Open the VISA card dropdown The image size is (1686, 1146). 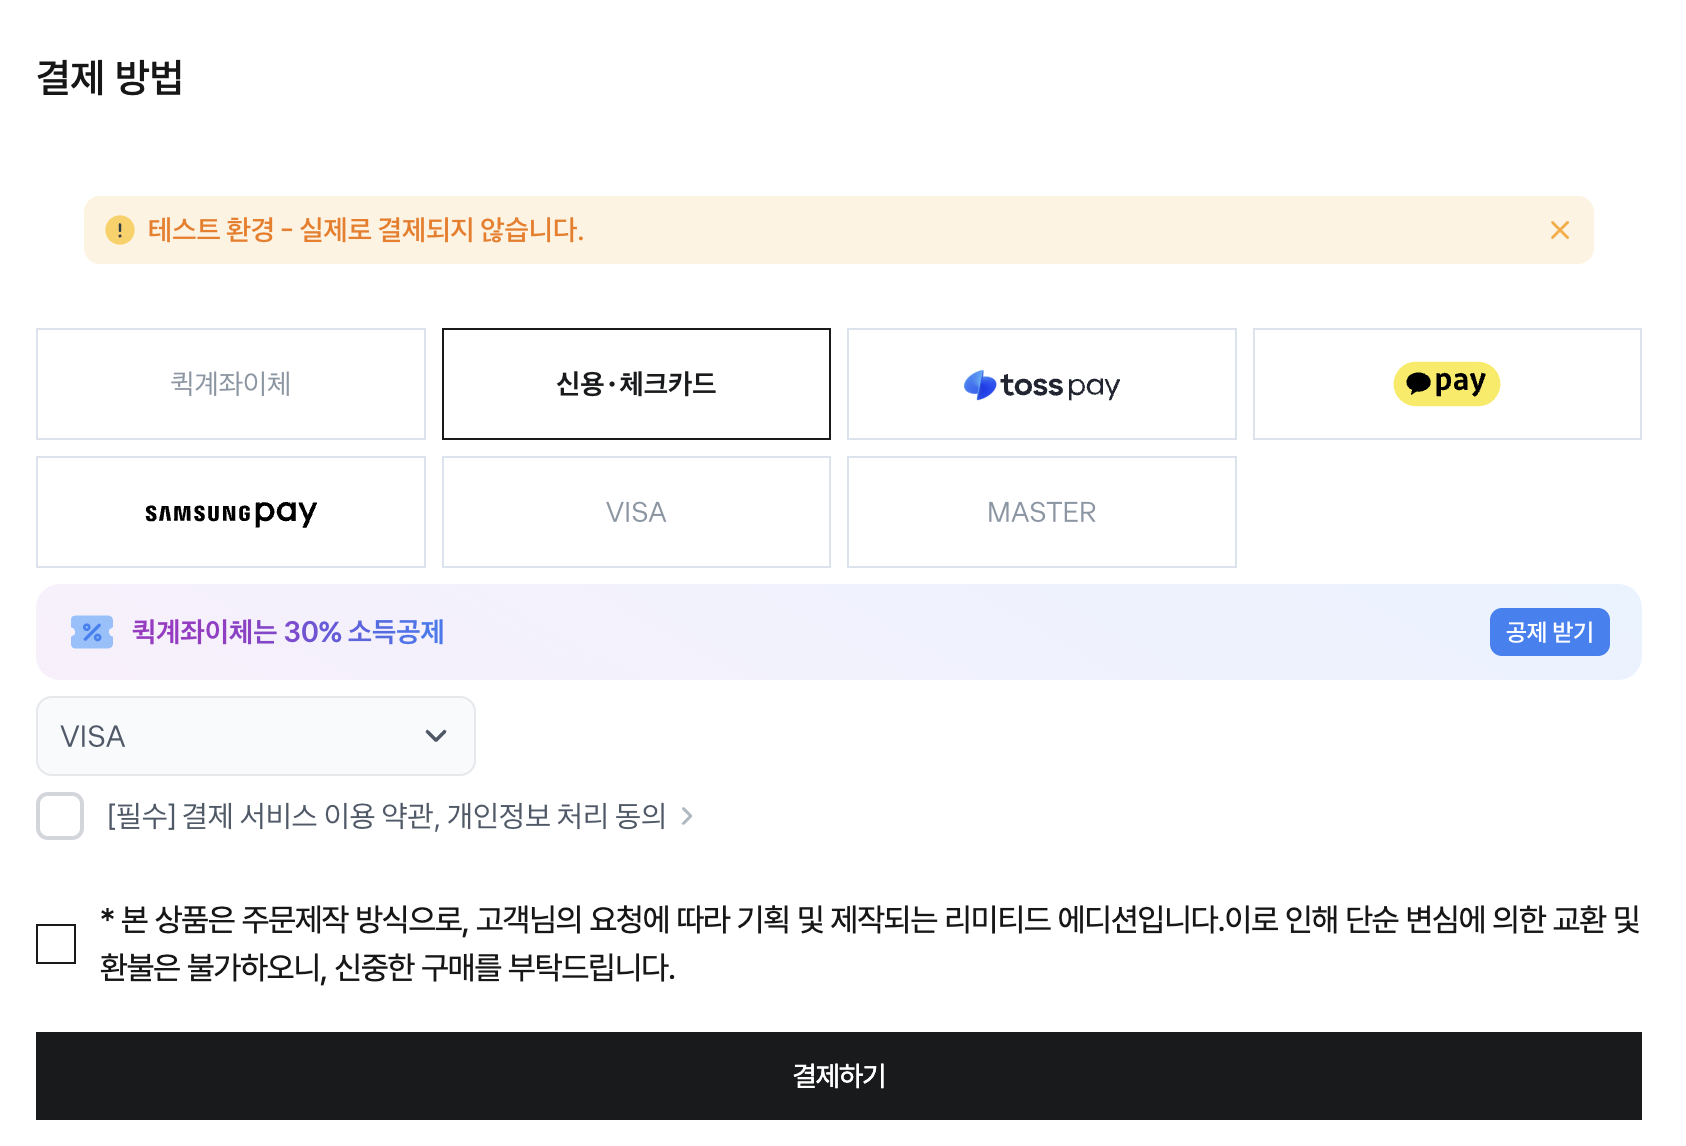tap(256, 736)
